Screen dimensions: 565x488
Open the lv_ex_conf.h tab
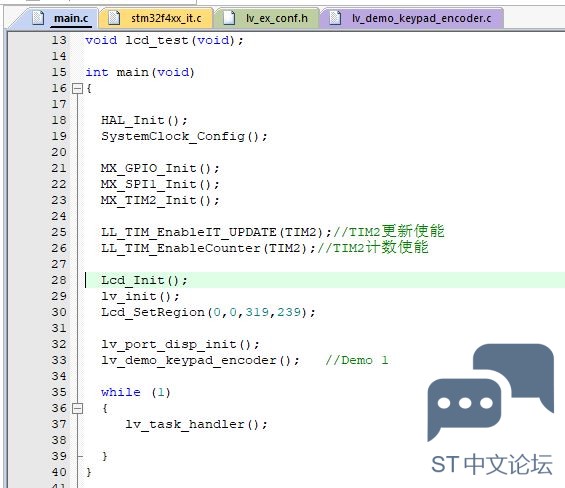click(x=267, y=18)
